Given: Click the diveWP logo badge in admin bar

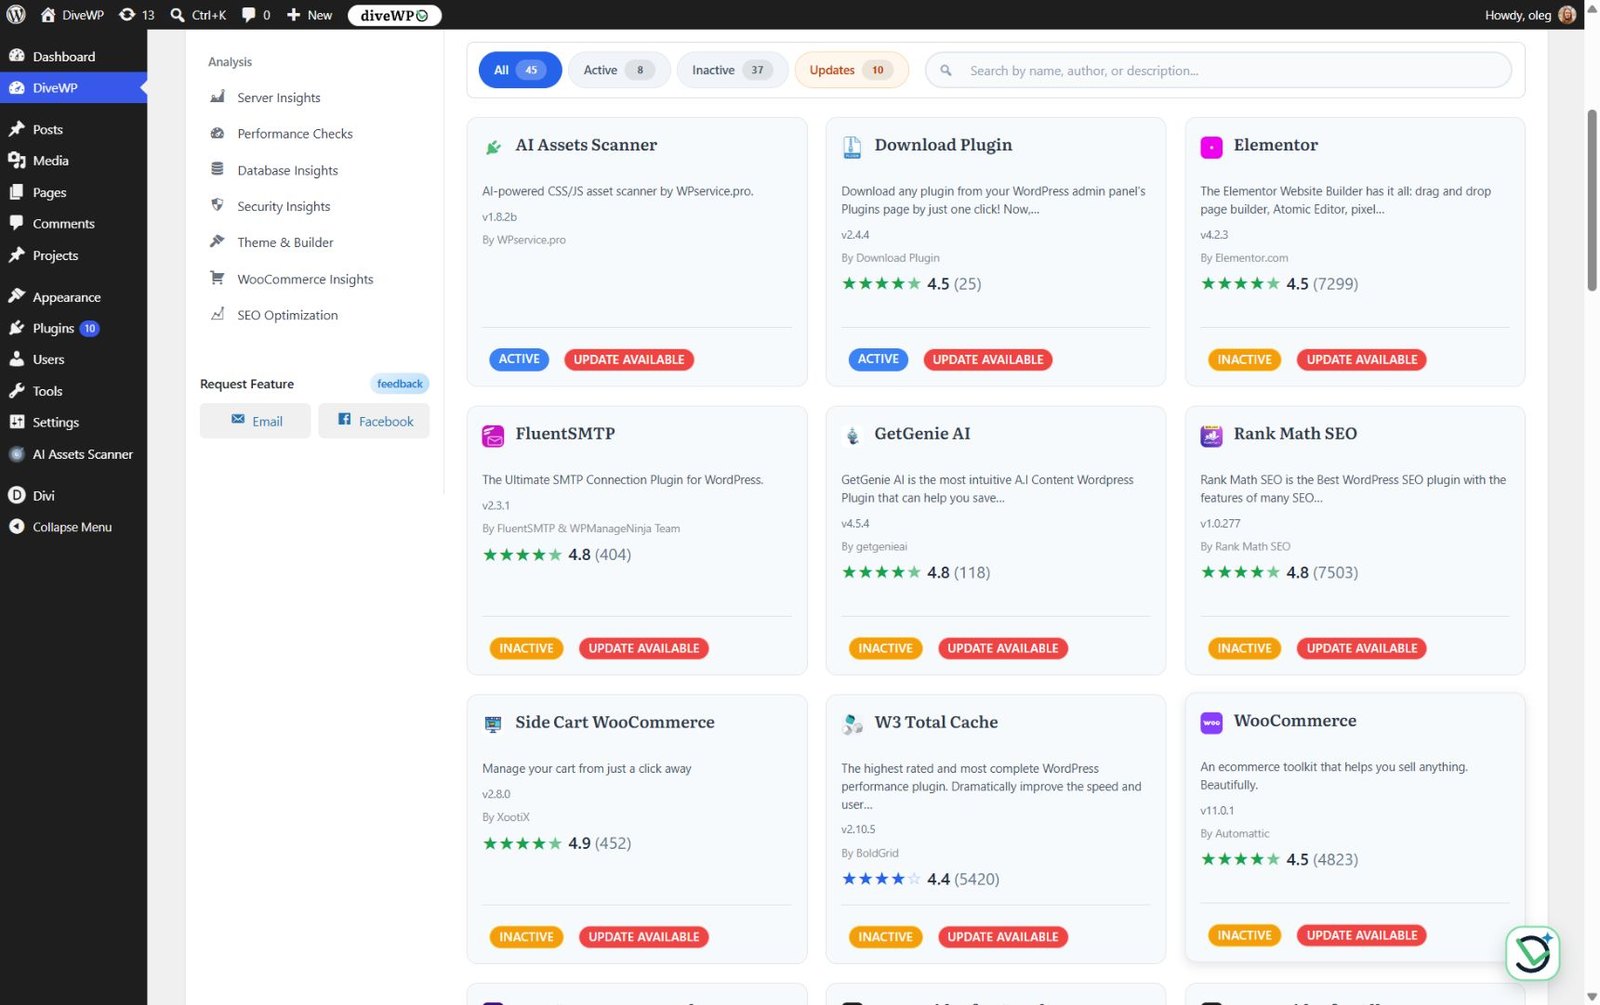Looking at the screenshot, I should coord(395,15).
